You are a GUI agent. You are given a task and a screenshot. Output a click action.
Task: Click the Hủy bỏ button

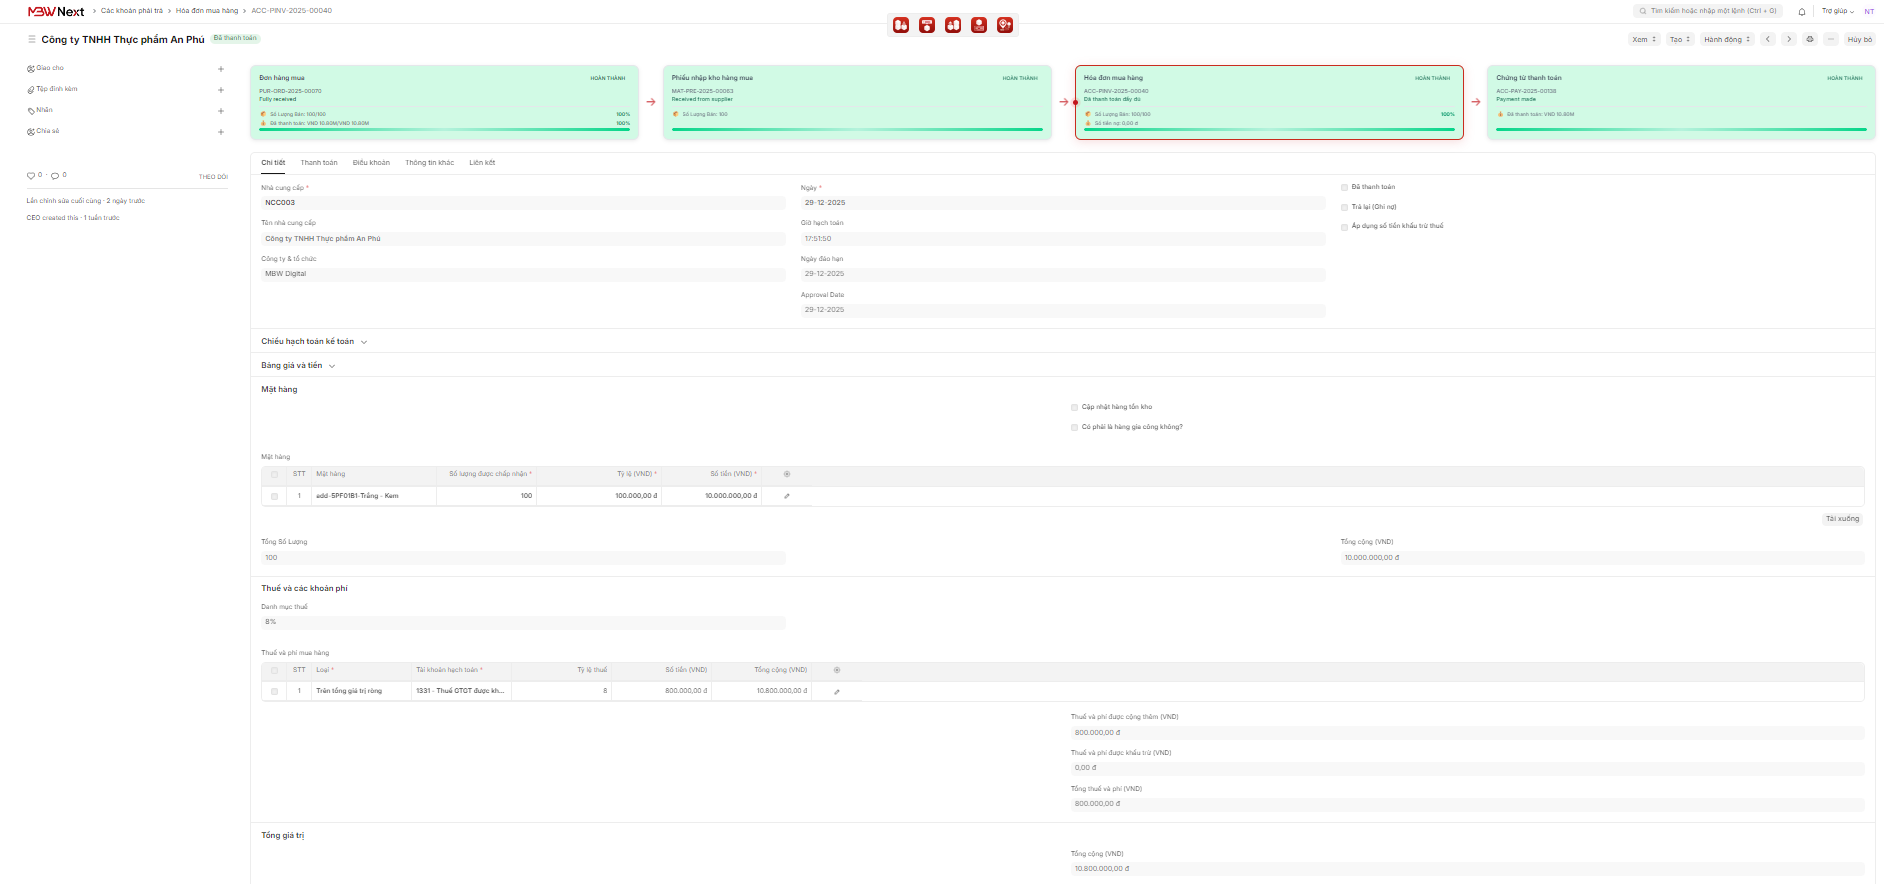tap(1859, 40)
